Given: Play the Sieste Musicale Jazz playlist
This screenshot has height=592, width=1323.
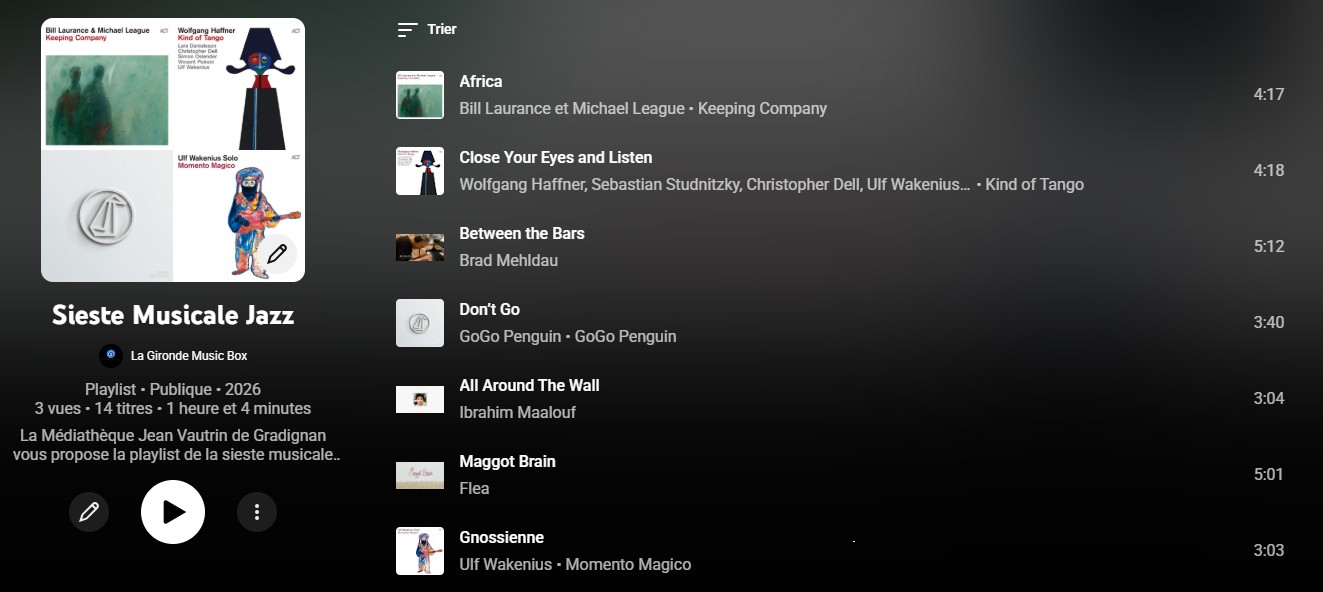Looking at the screenshot, I should click(x=173, y=512).
